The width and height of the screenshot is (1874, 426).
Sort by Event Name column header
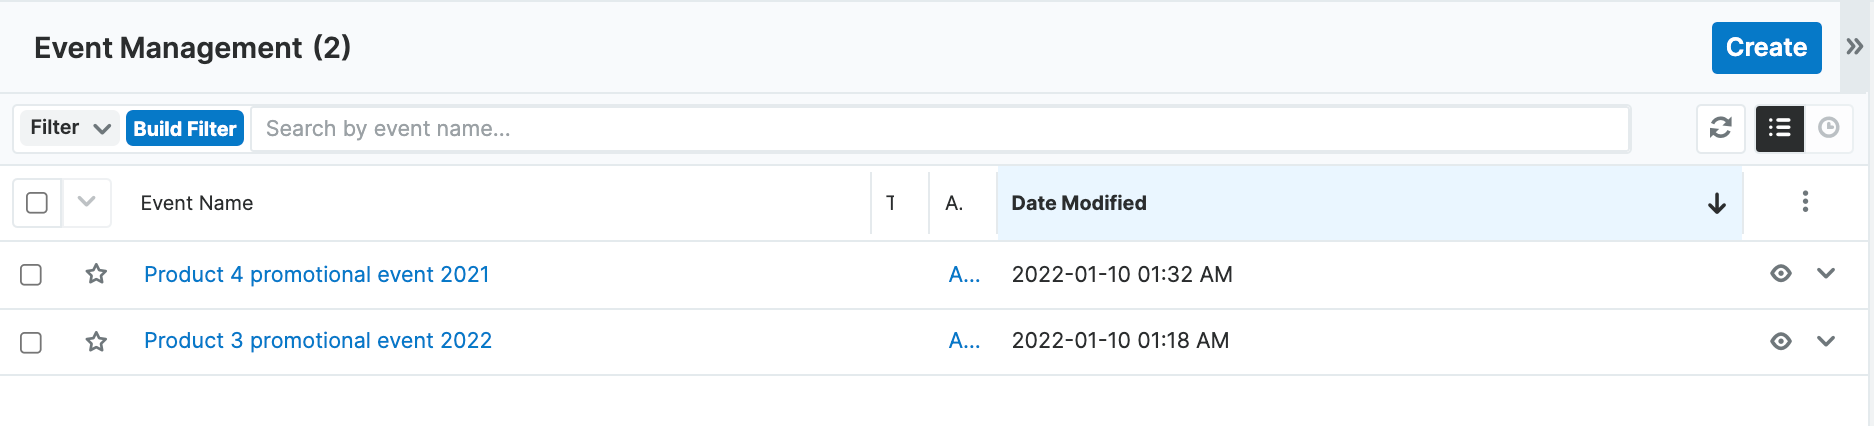[x=197, y=203]
